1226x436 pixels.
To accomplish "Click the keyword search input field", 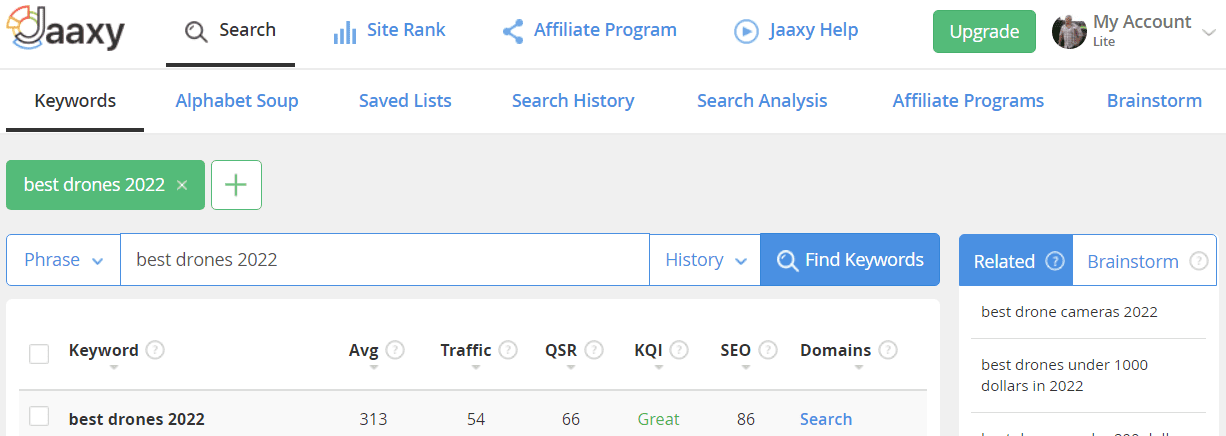I will coord(385,260).
